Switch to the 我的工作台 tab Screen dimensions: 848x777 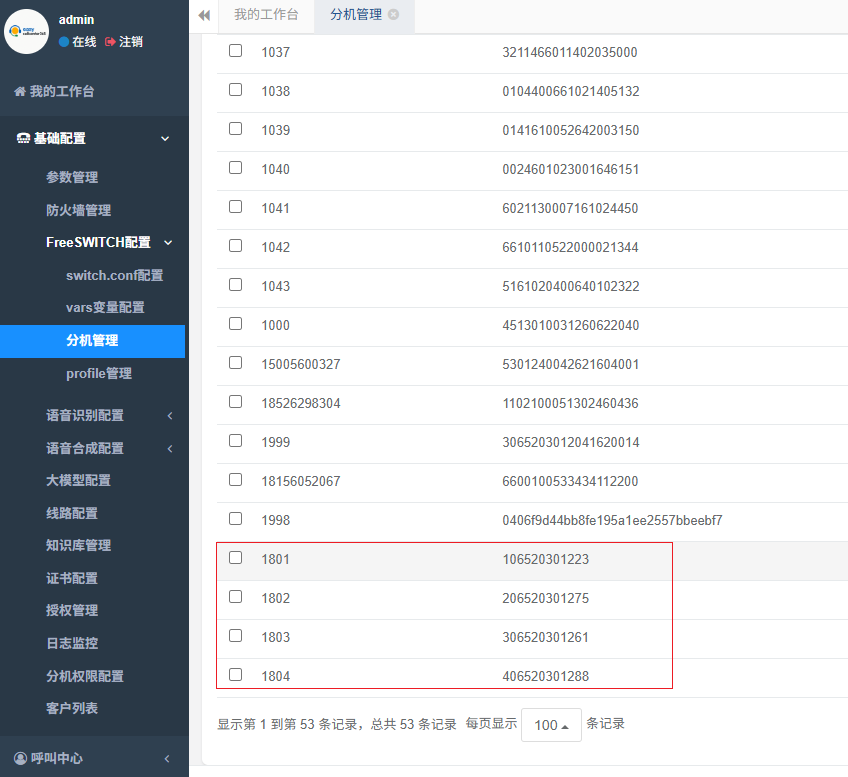266,15
